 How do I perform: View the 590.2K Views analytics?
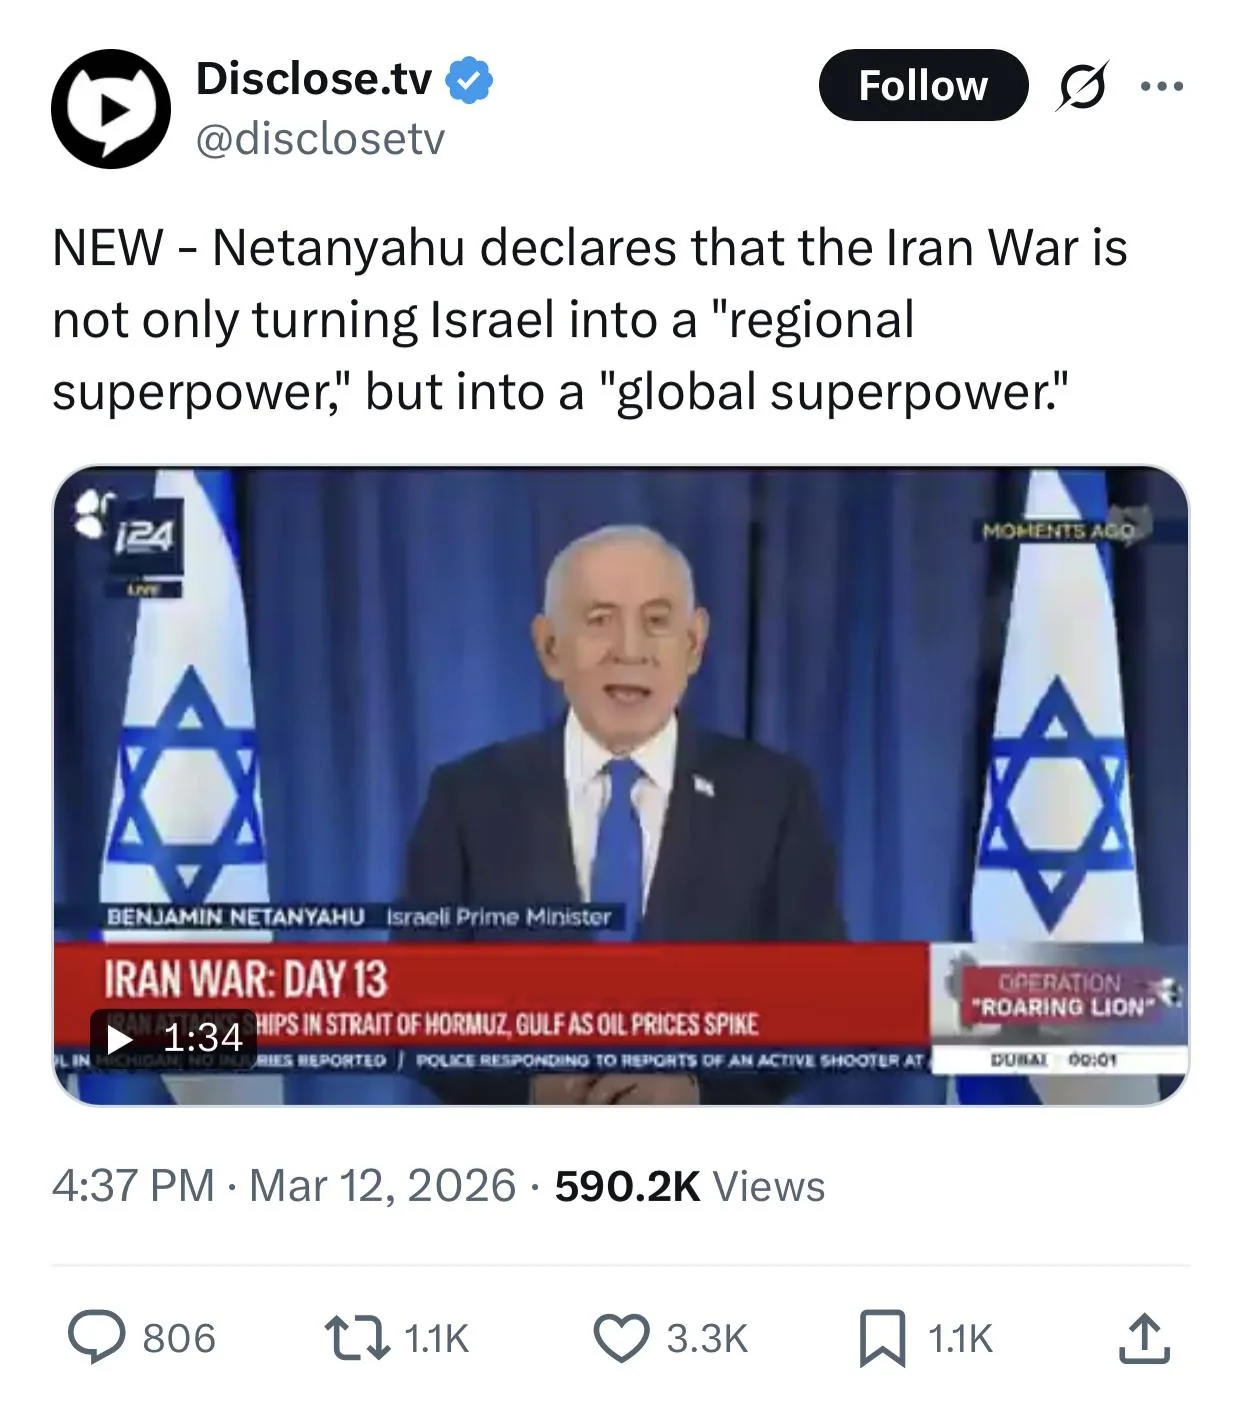[x=690, y=1186]
